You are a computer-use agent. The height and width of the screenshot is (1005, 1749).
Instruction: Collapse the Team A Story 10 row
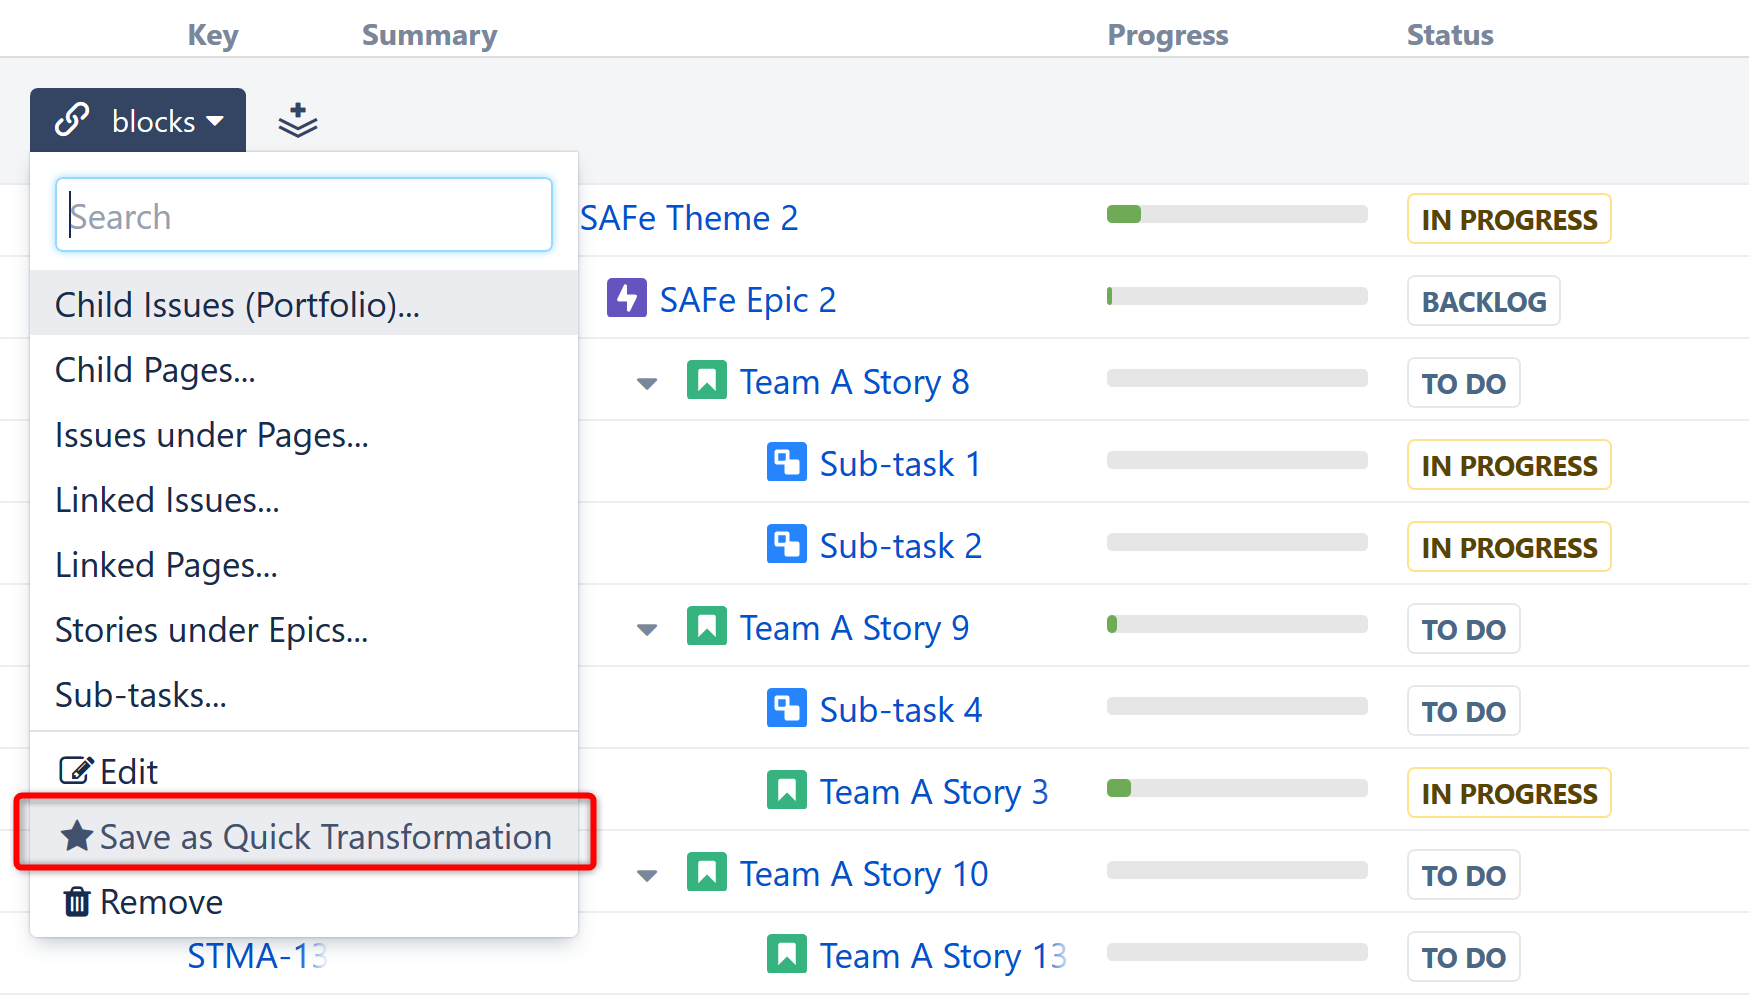[647, 875]
